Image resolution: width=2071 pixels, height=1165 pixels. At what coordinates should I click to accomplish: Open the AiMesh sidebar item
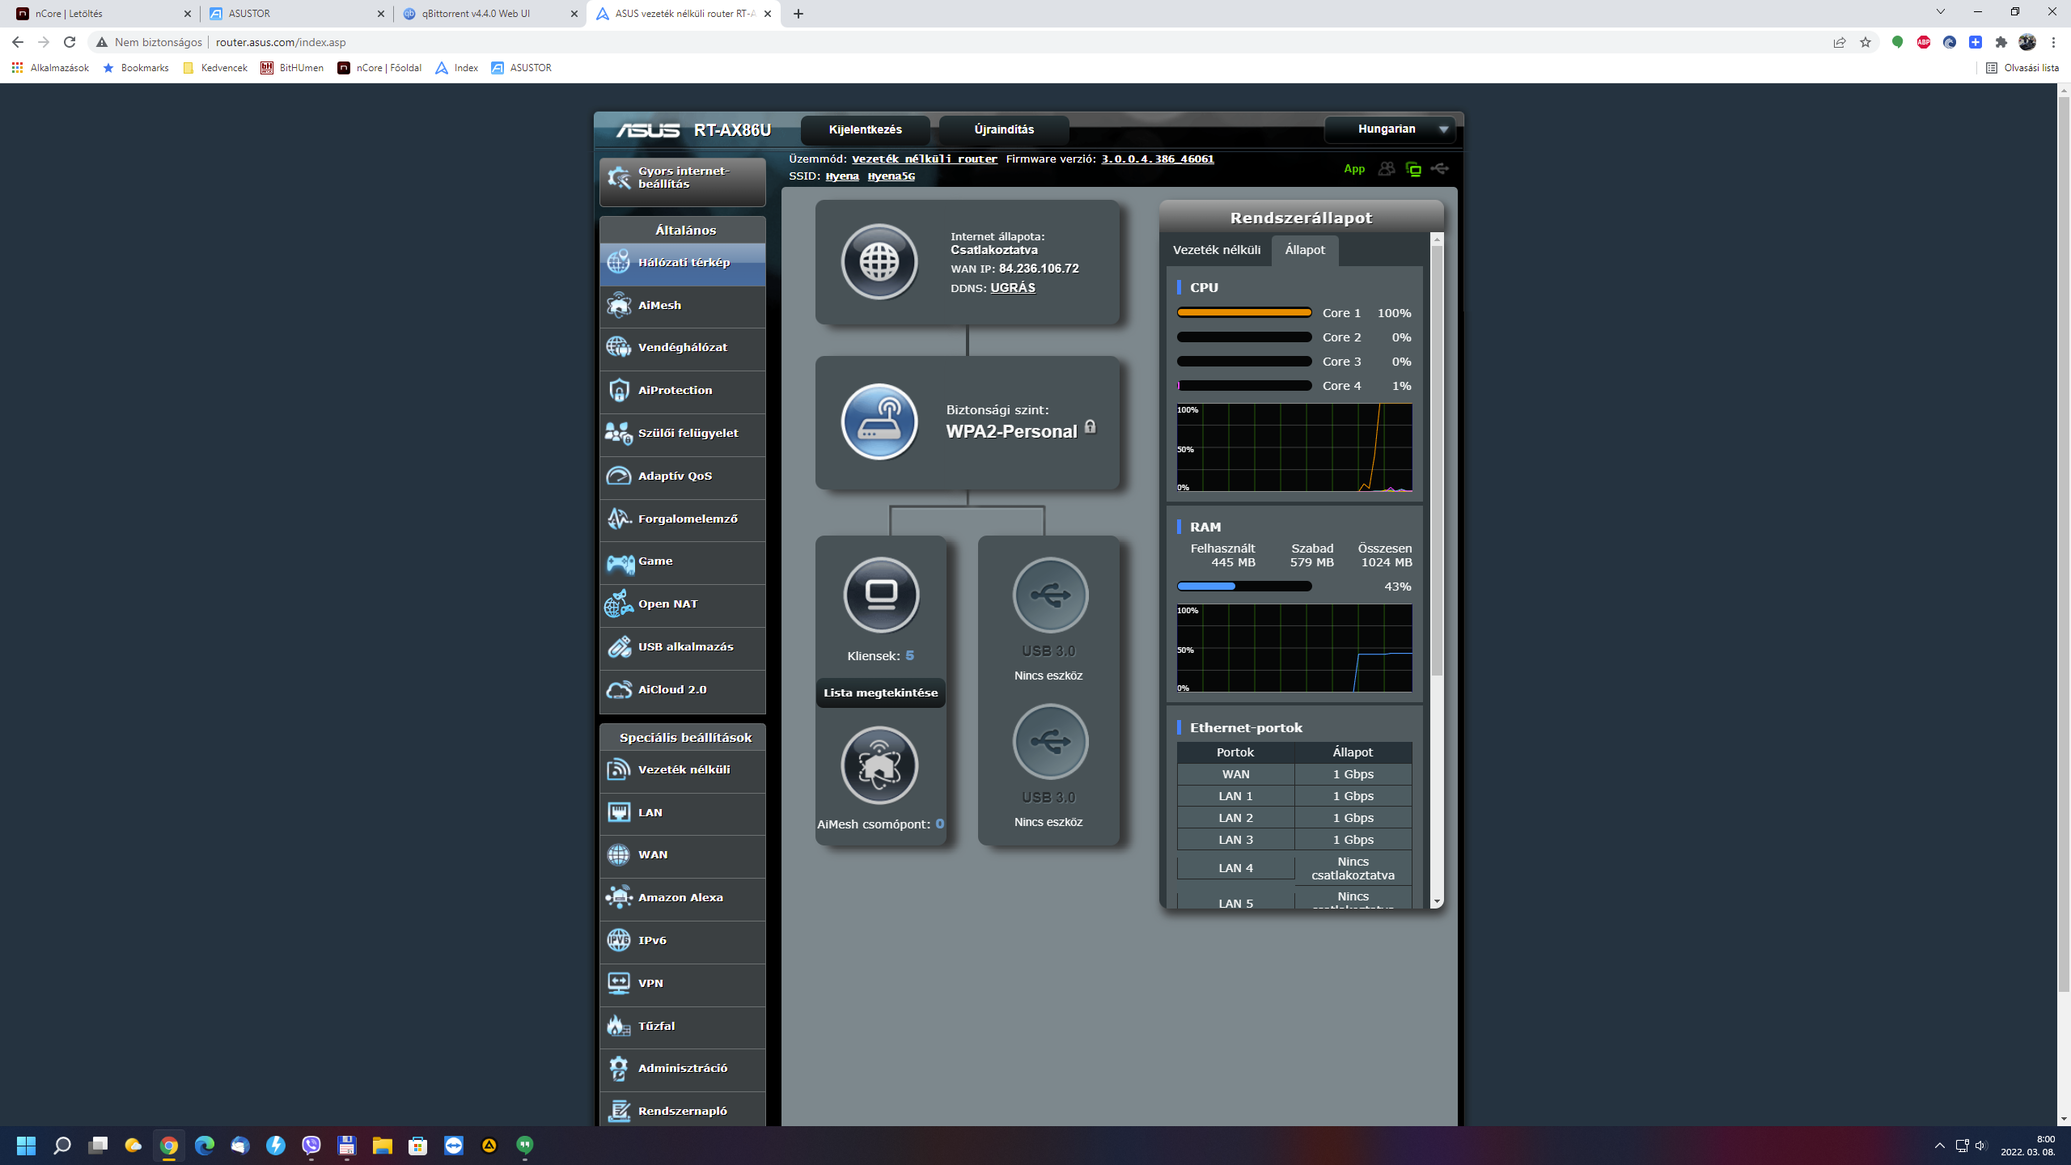coord(683,306)
